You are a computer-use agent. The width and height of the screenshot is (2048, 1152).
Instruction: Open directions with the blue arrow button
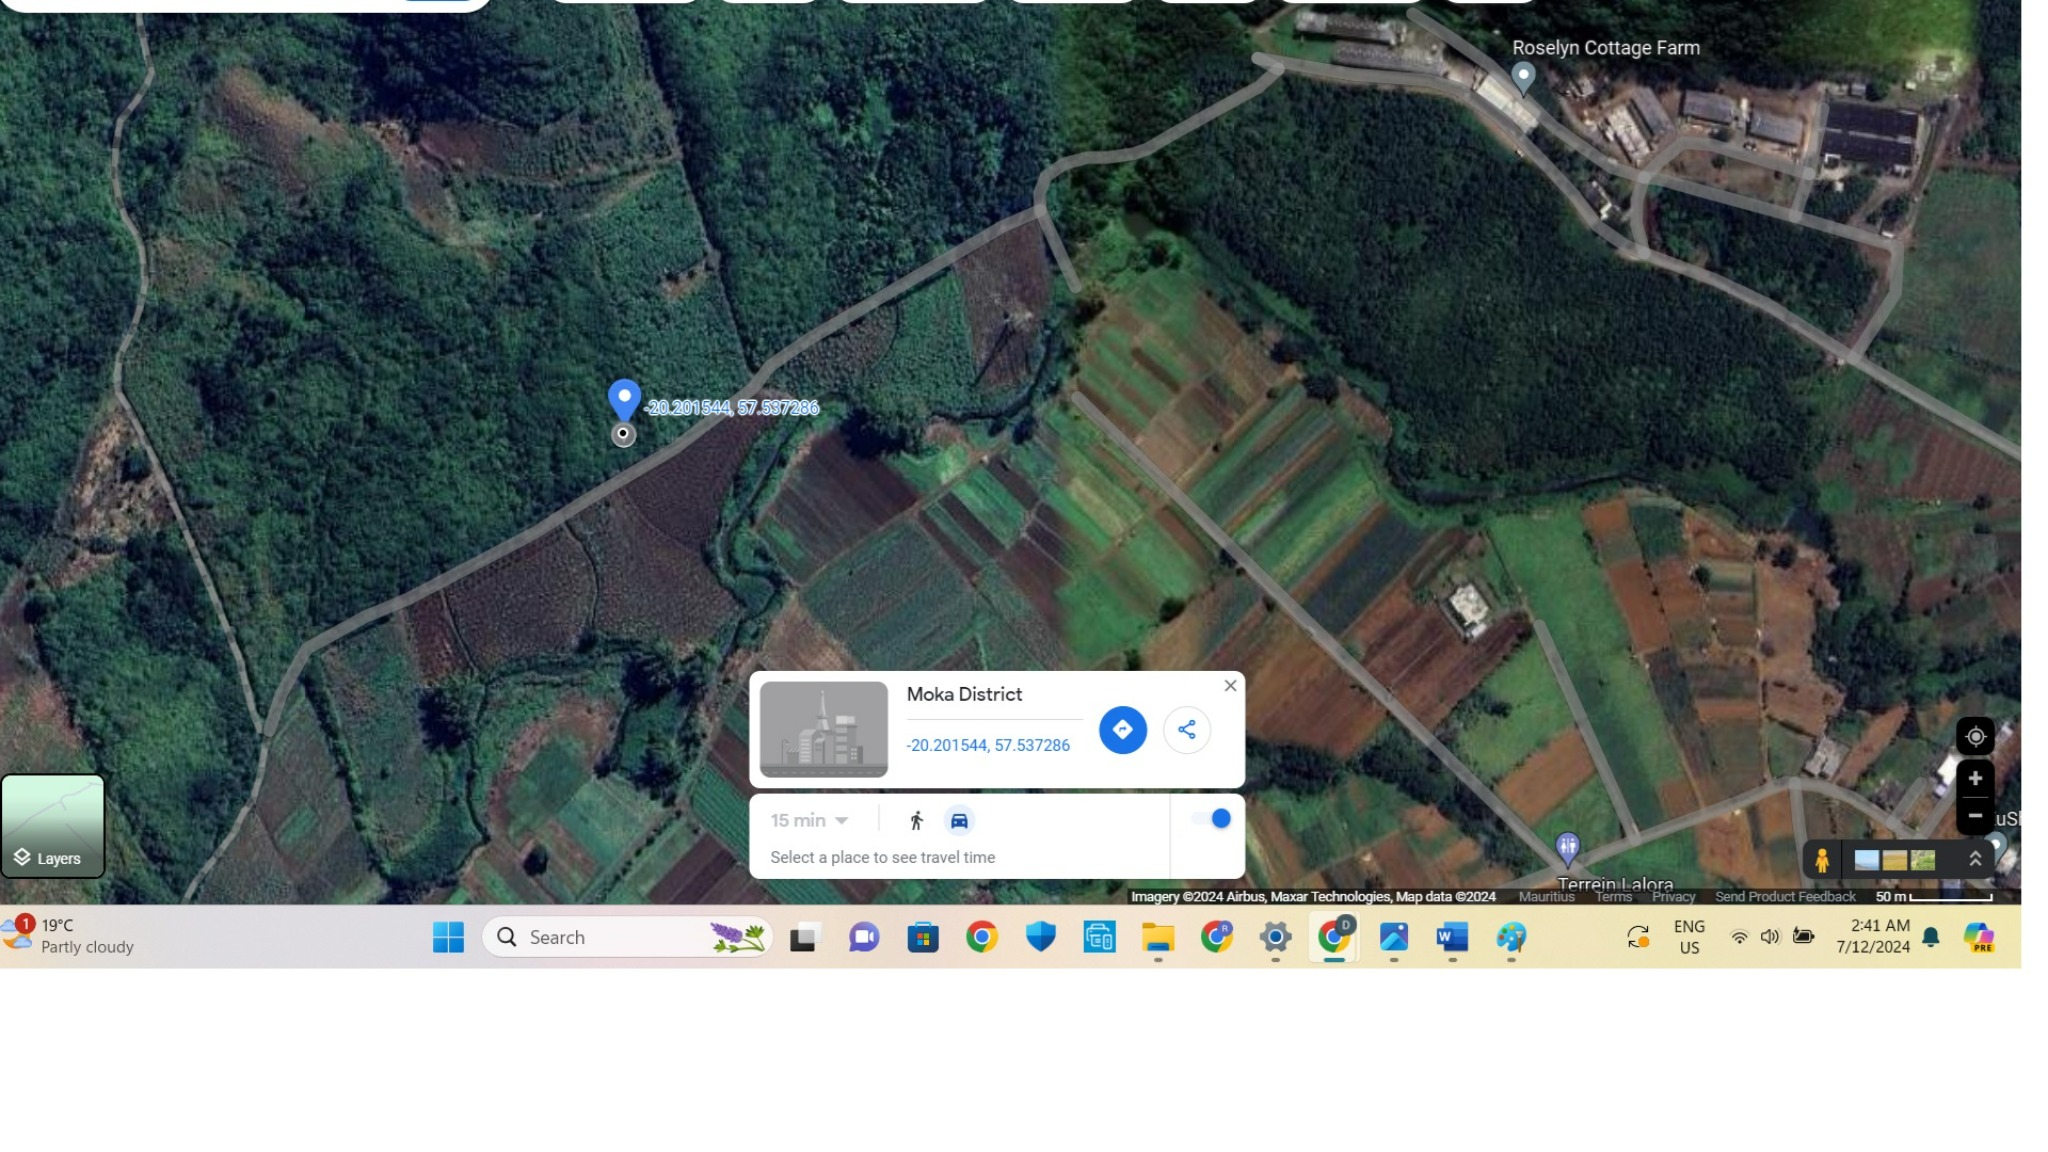click(1122, 730)
